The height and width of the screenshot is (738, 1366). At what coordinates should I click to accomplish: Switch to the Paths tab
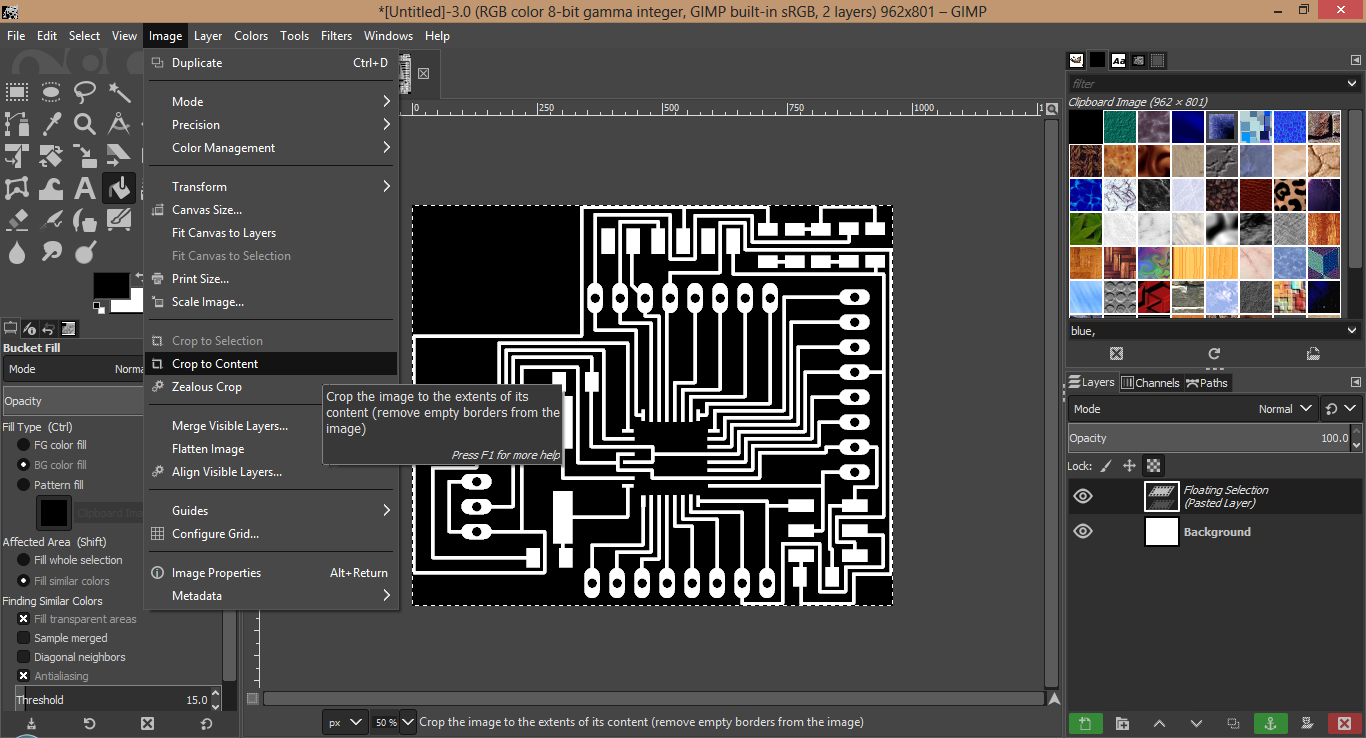click(1207, 382)
